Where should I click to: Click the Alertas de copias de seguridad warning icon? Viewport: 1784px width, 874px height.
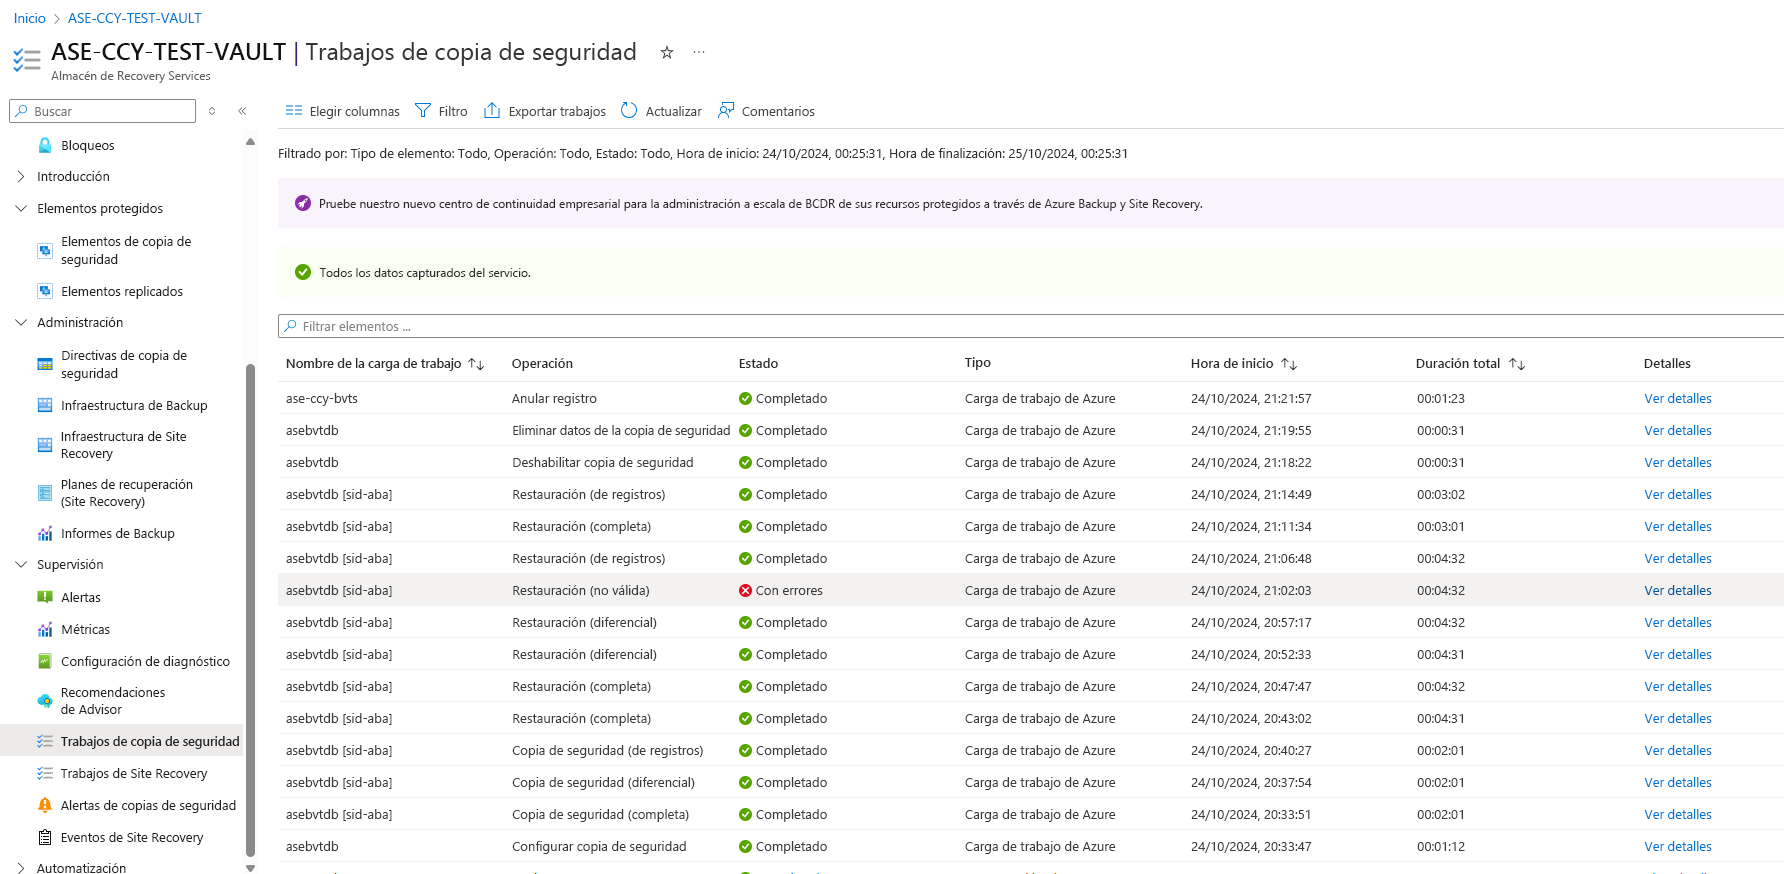coord(45,805)
